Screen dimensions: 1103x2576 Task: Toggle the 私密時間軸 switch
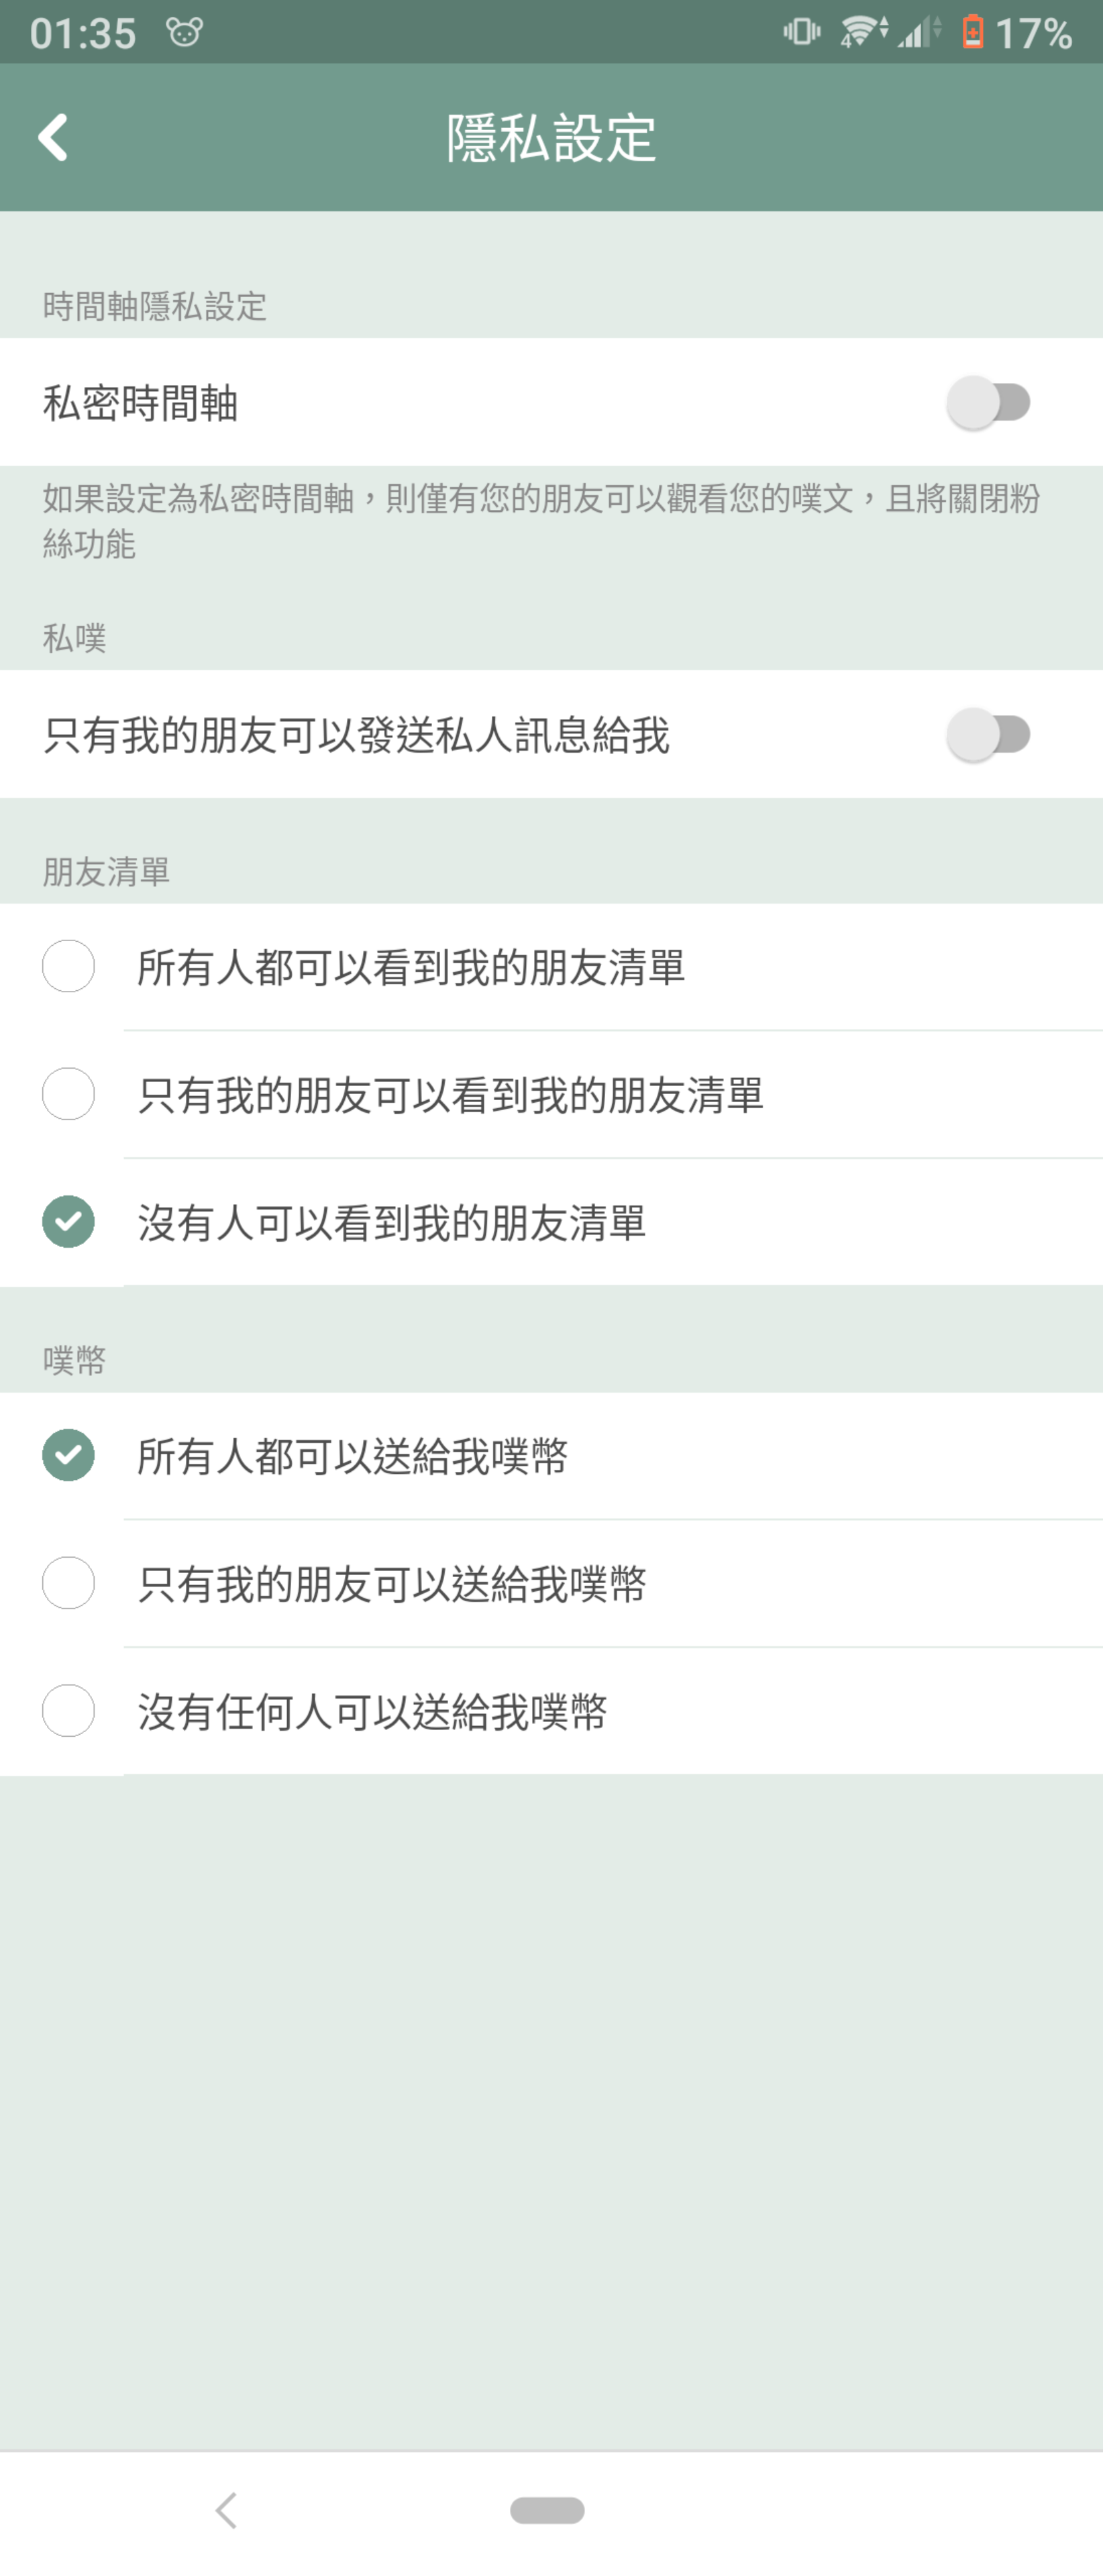988,402
